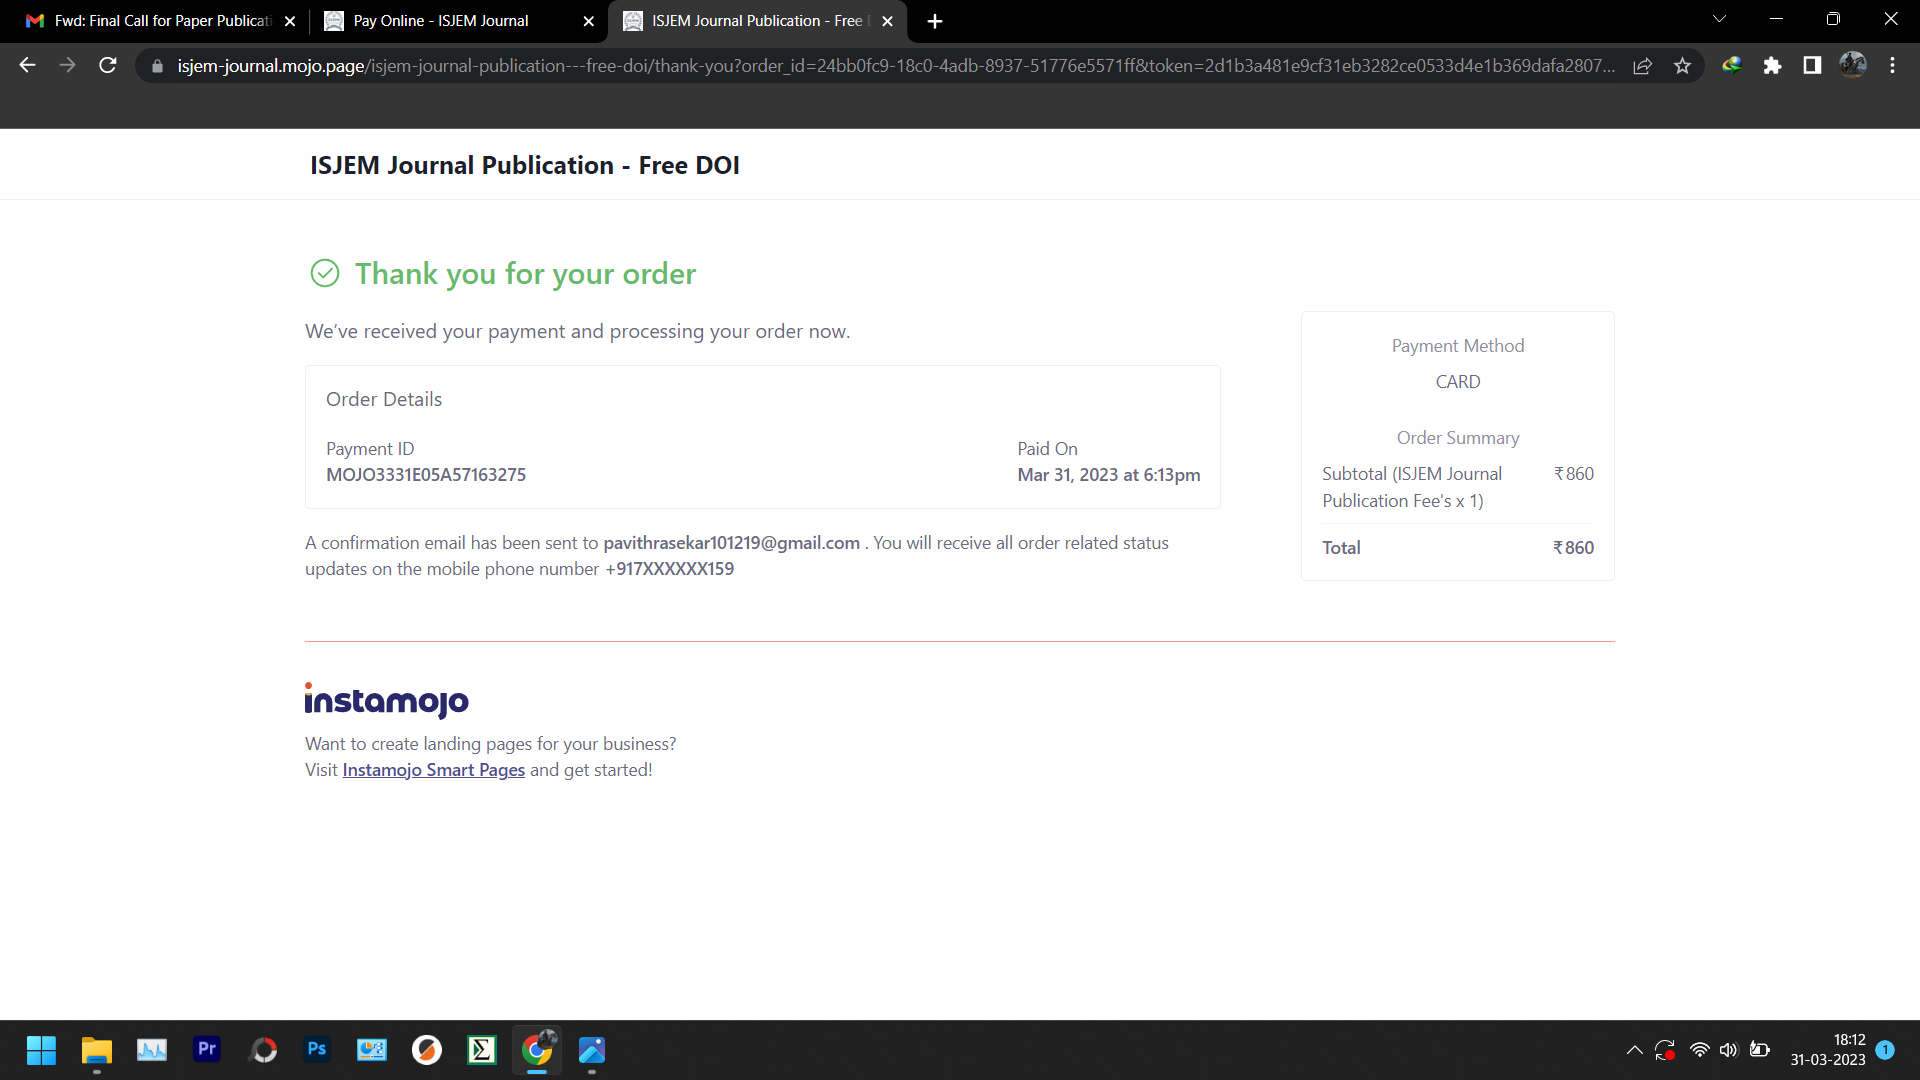The image size is (1920, 1080).
Task: Click the Windows Start button
Action: [x=41, y=1050]
